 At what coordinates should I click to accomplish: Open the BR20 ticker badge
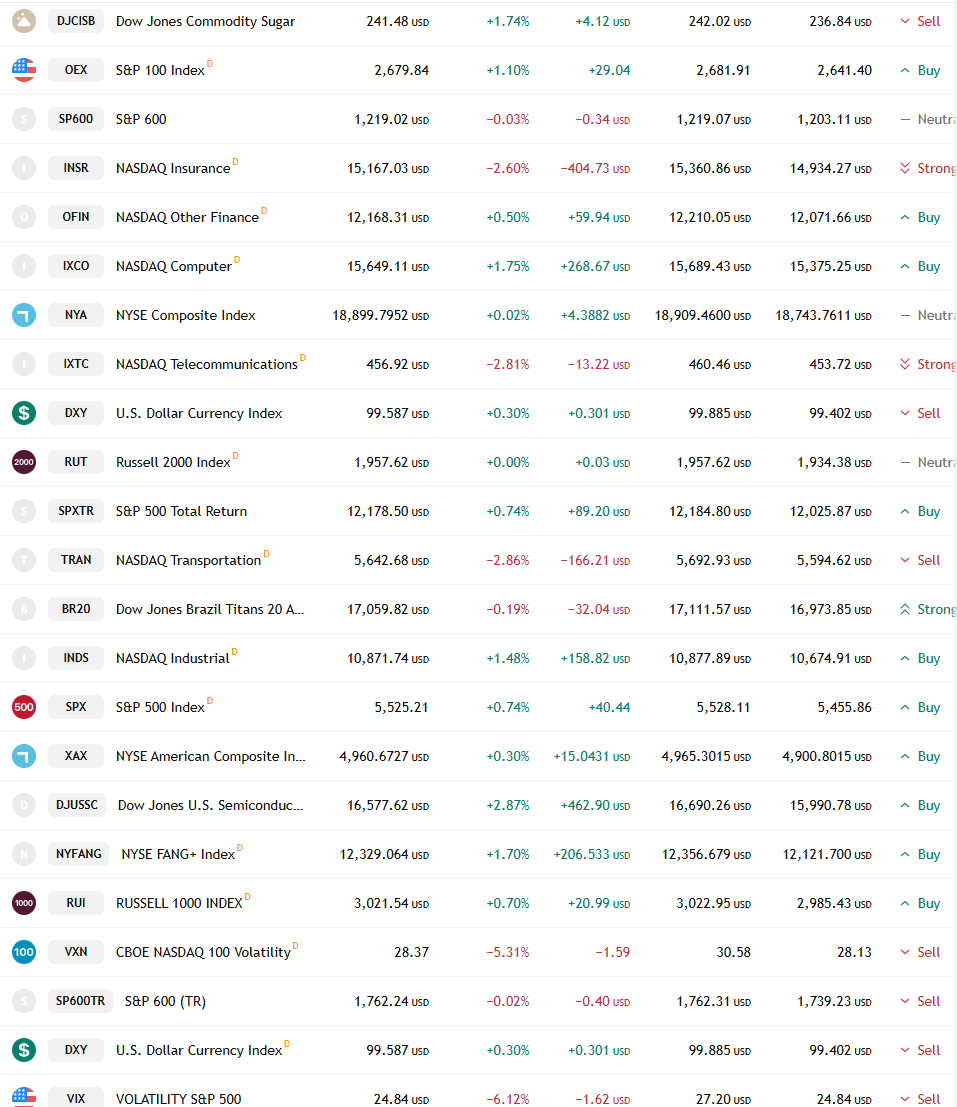point(76,609)
